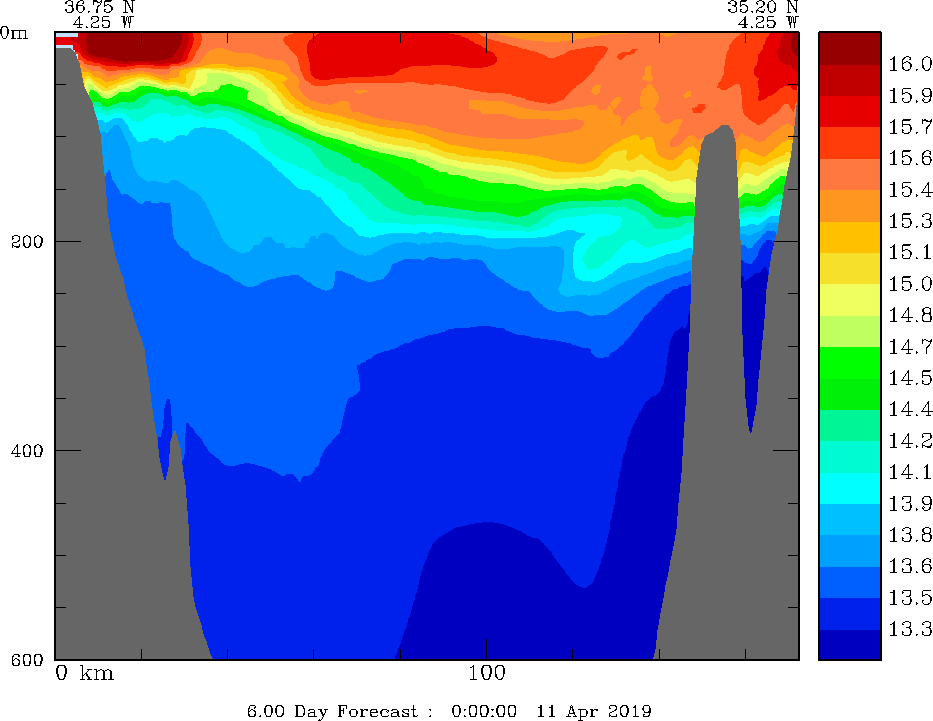Select the darkest blue swatch below 13.3

(850, 644)
